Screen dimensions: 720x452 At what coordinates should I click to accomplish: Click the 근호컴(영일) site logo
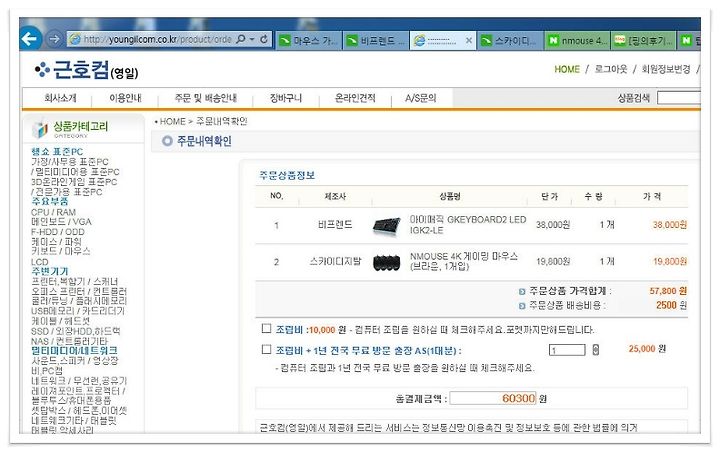[x=86, y=70]
